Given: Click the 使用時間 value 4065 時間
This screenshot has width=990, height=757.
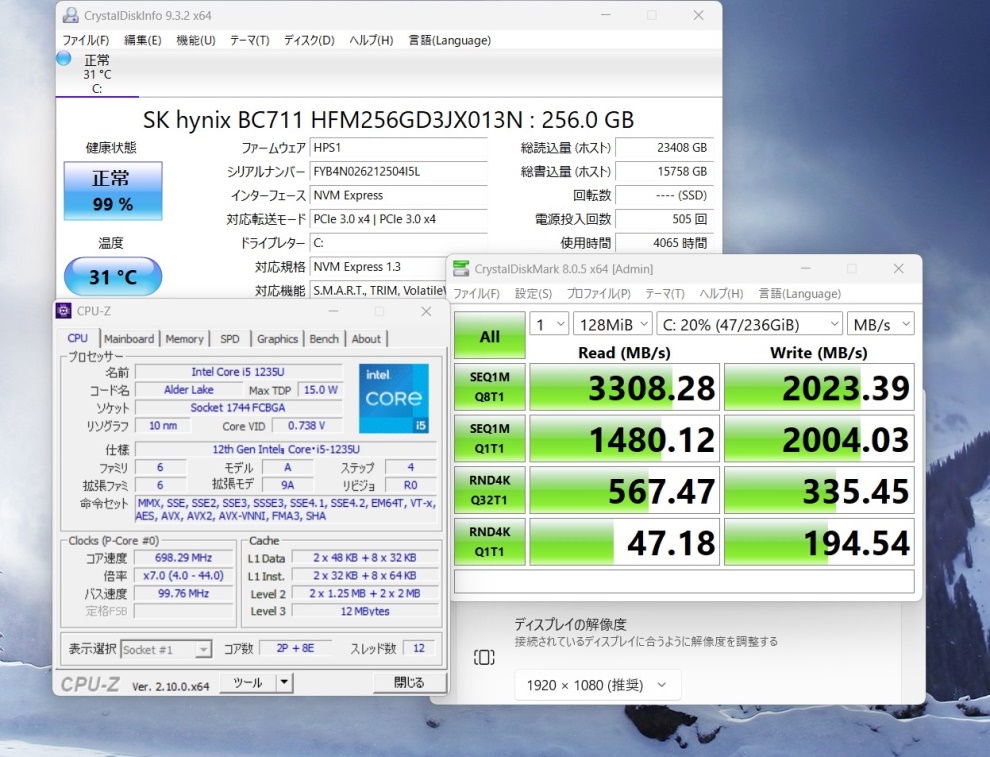Looking at the screenshot, I should click(x=664, y=243).
